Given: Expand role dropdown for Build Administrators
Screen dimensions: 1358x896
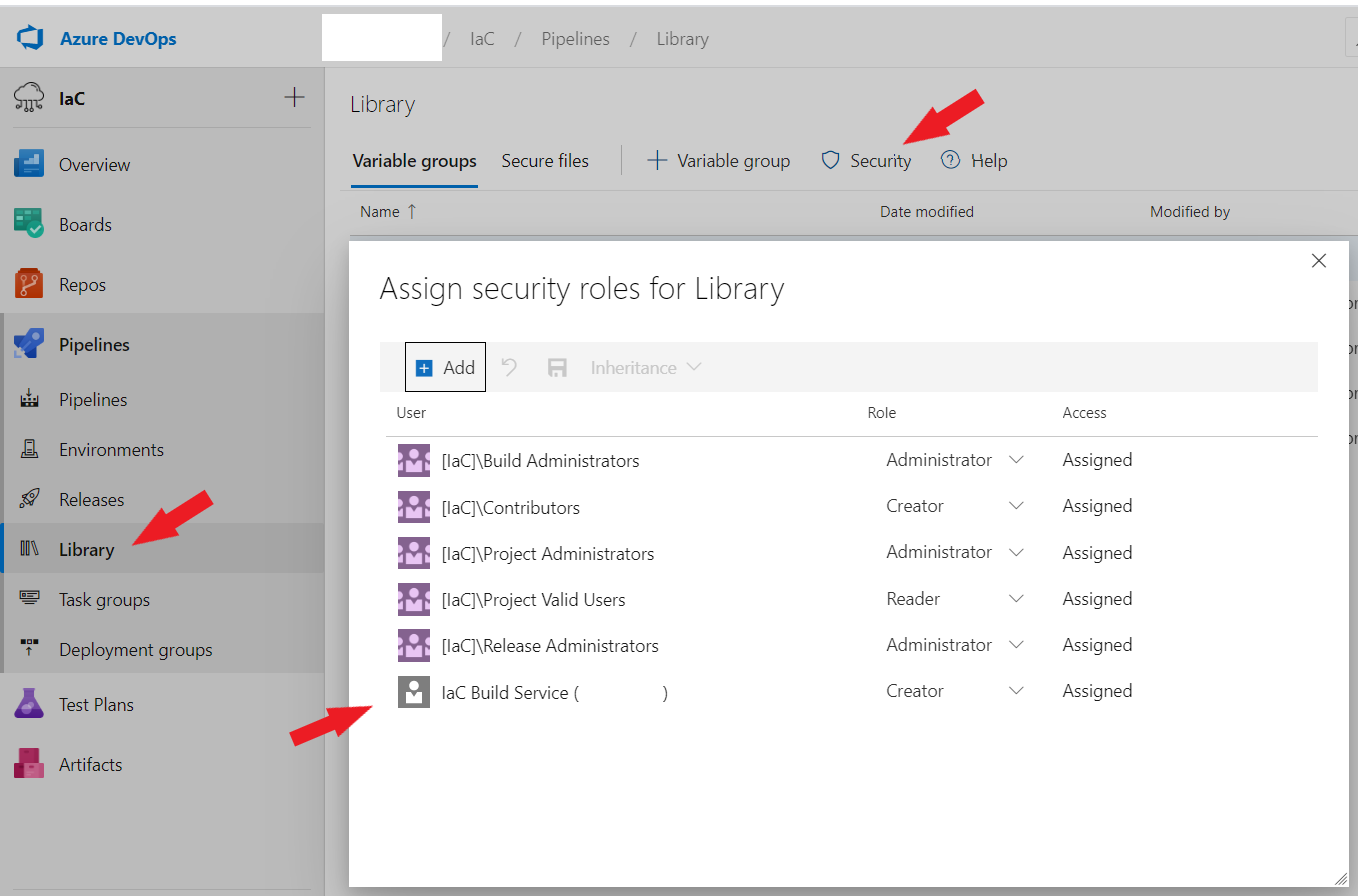Looking at the screenshot, I should click(x=1016, y=460).
